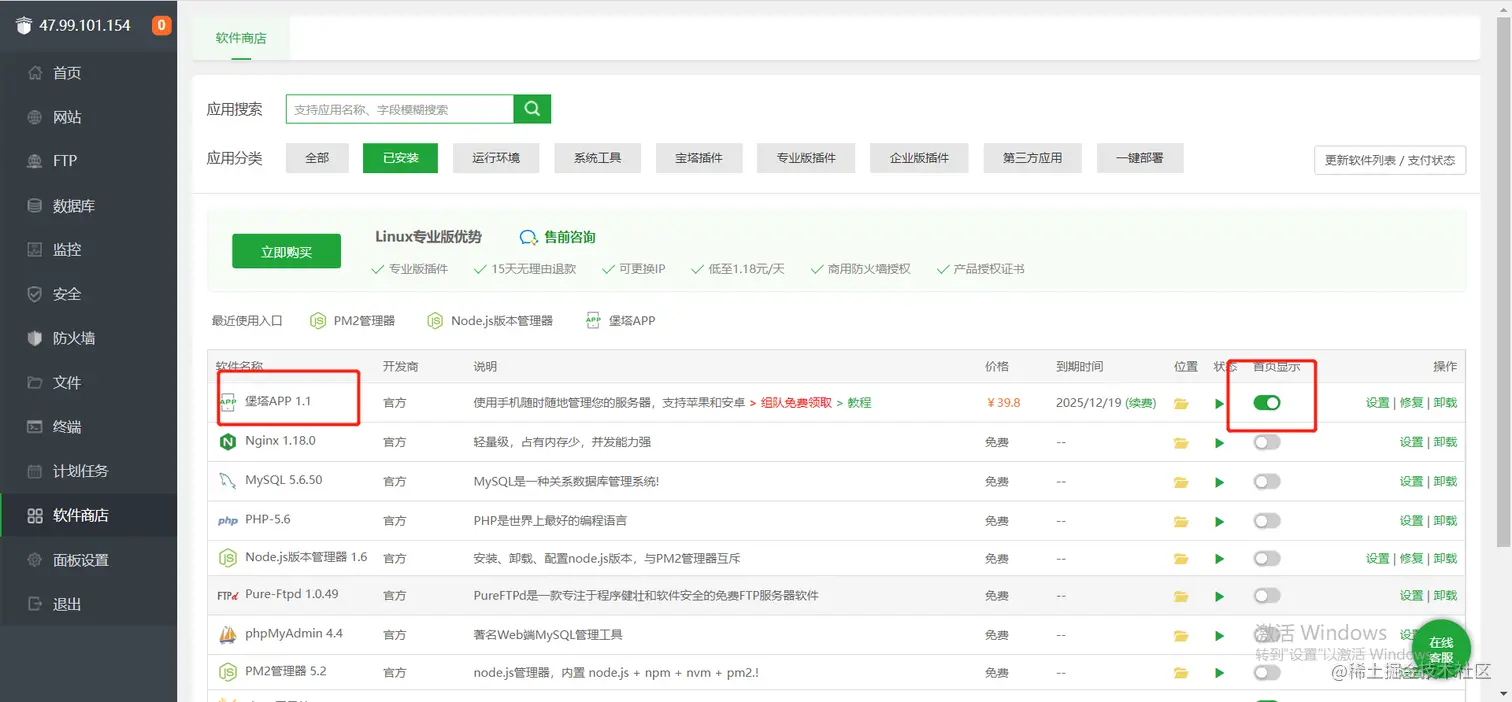Viewport: 1512px width, 702px height.
Task: Enable homepage display for Nginx 1.18.0
Action: pos(1267,442)
